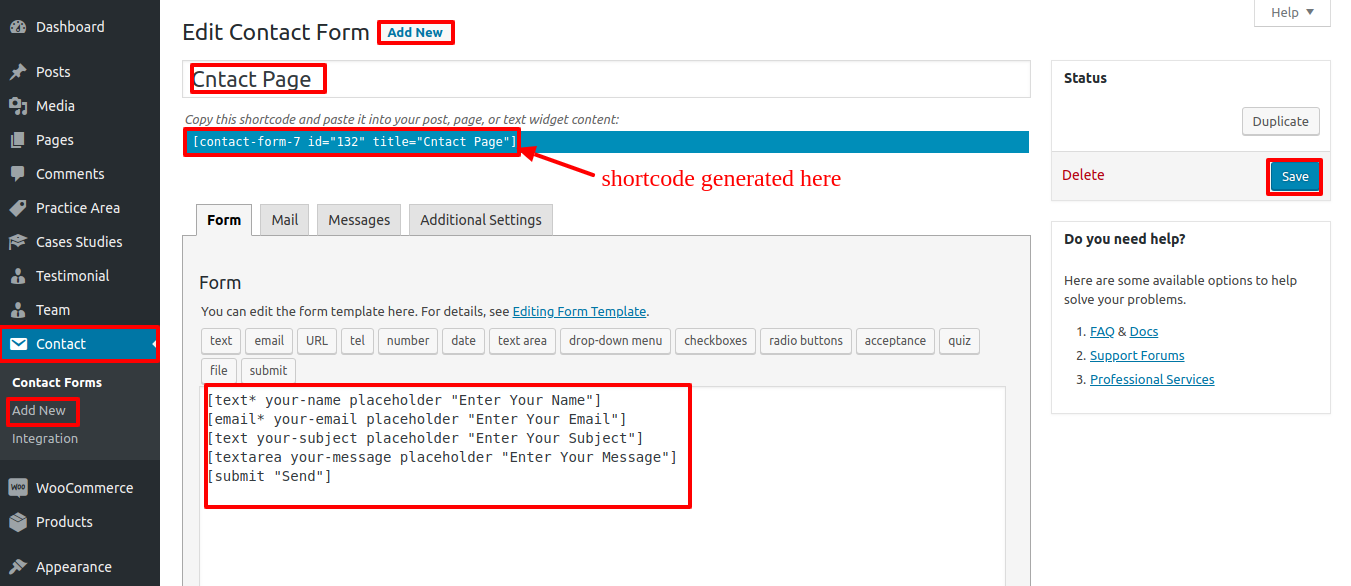
Task: Insert a URL tag
Action: 317,340
